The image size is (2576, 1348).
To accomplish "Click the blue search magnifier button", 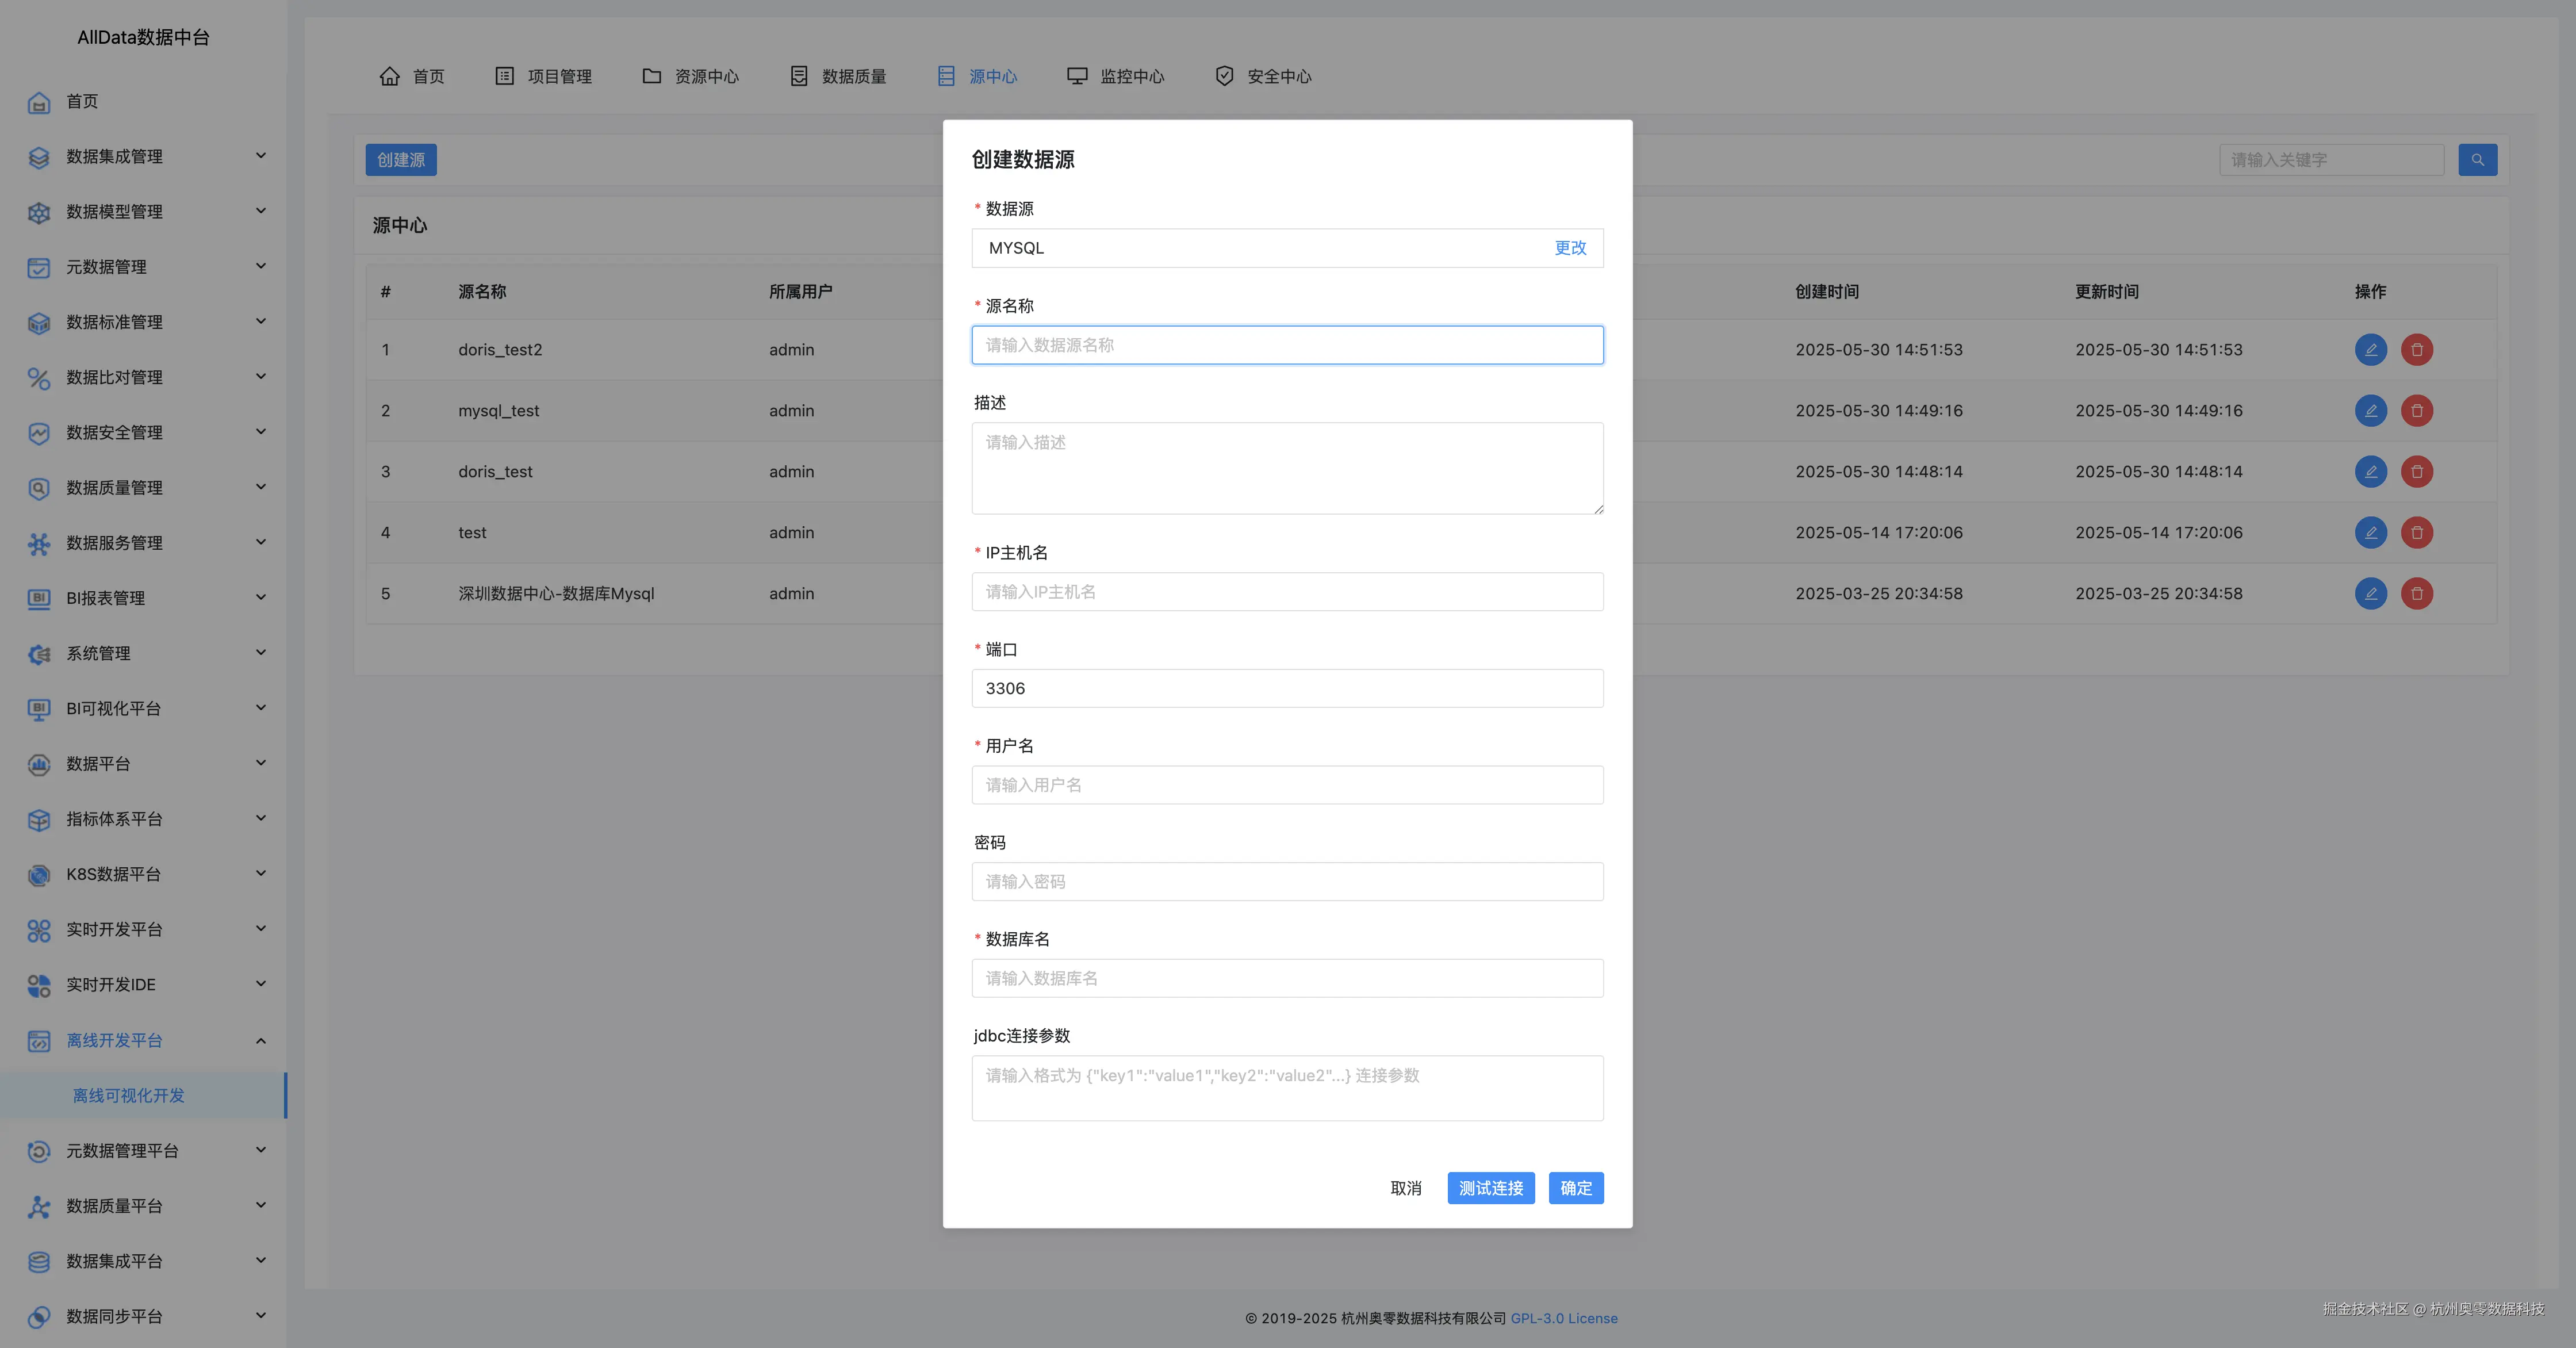I will pyautogui.click(x=2477, y=160).
